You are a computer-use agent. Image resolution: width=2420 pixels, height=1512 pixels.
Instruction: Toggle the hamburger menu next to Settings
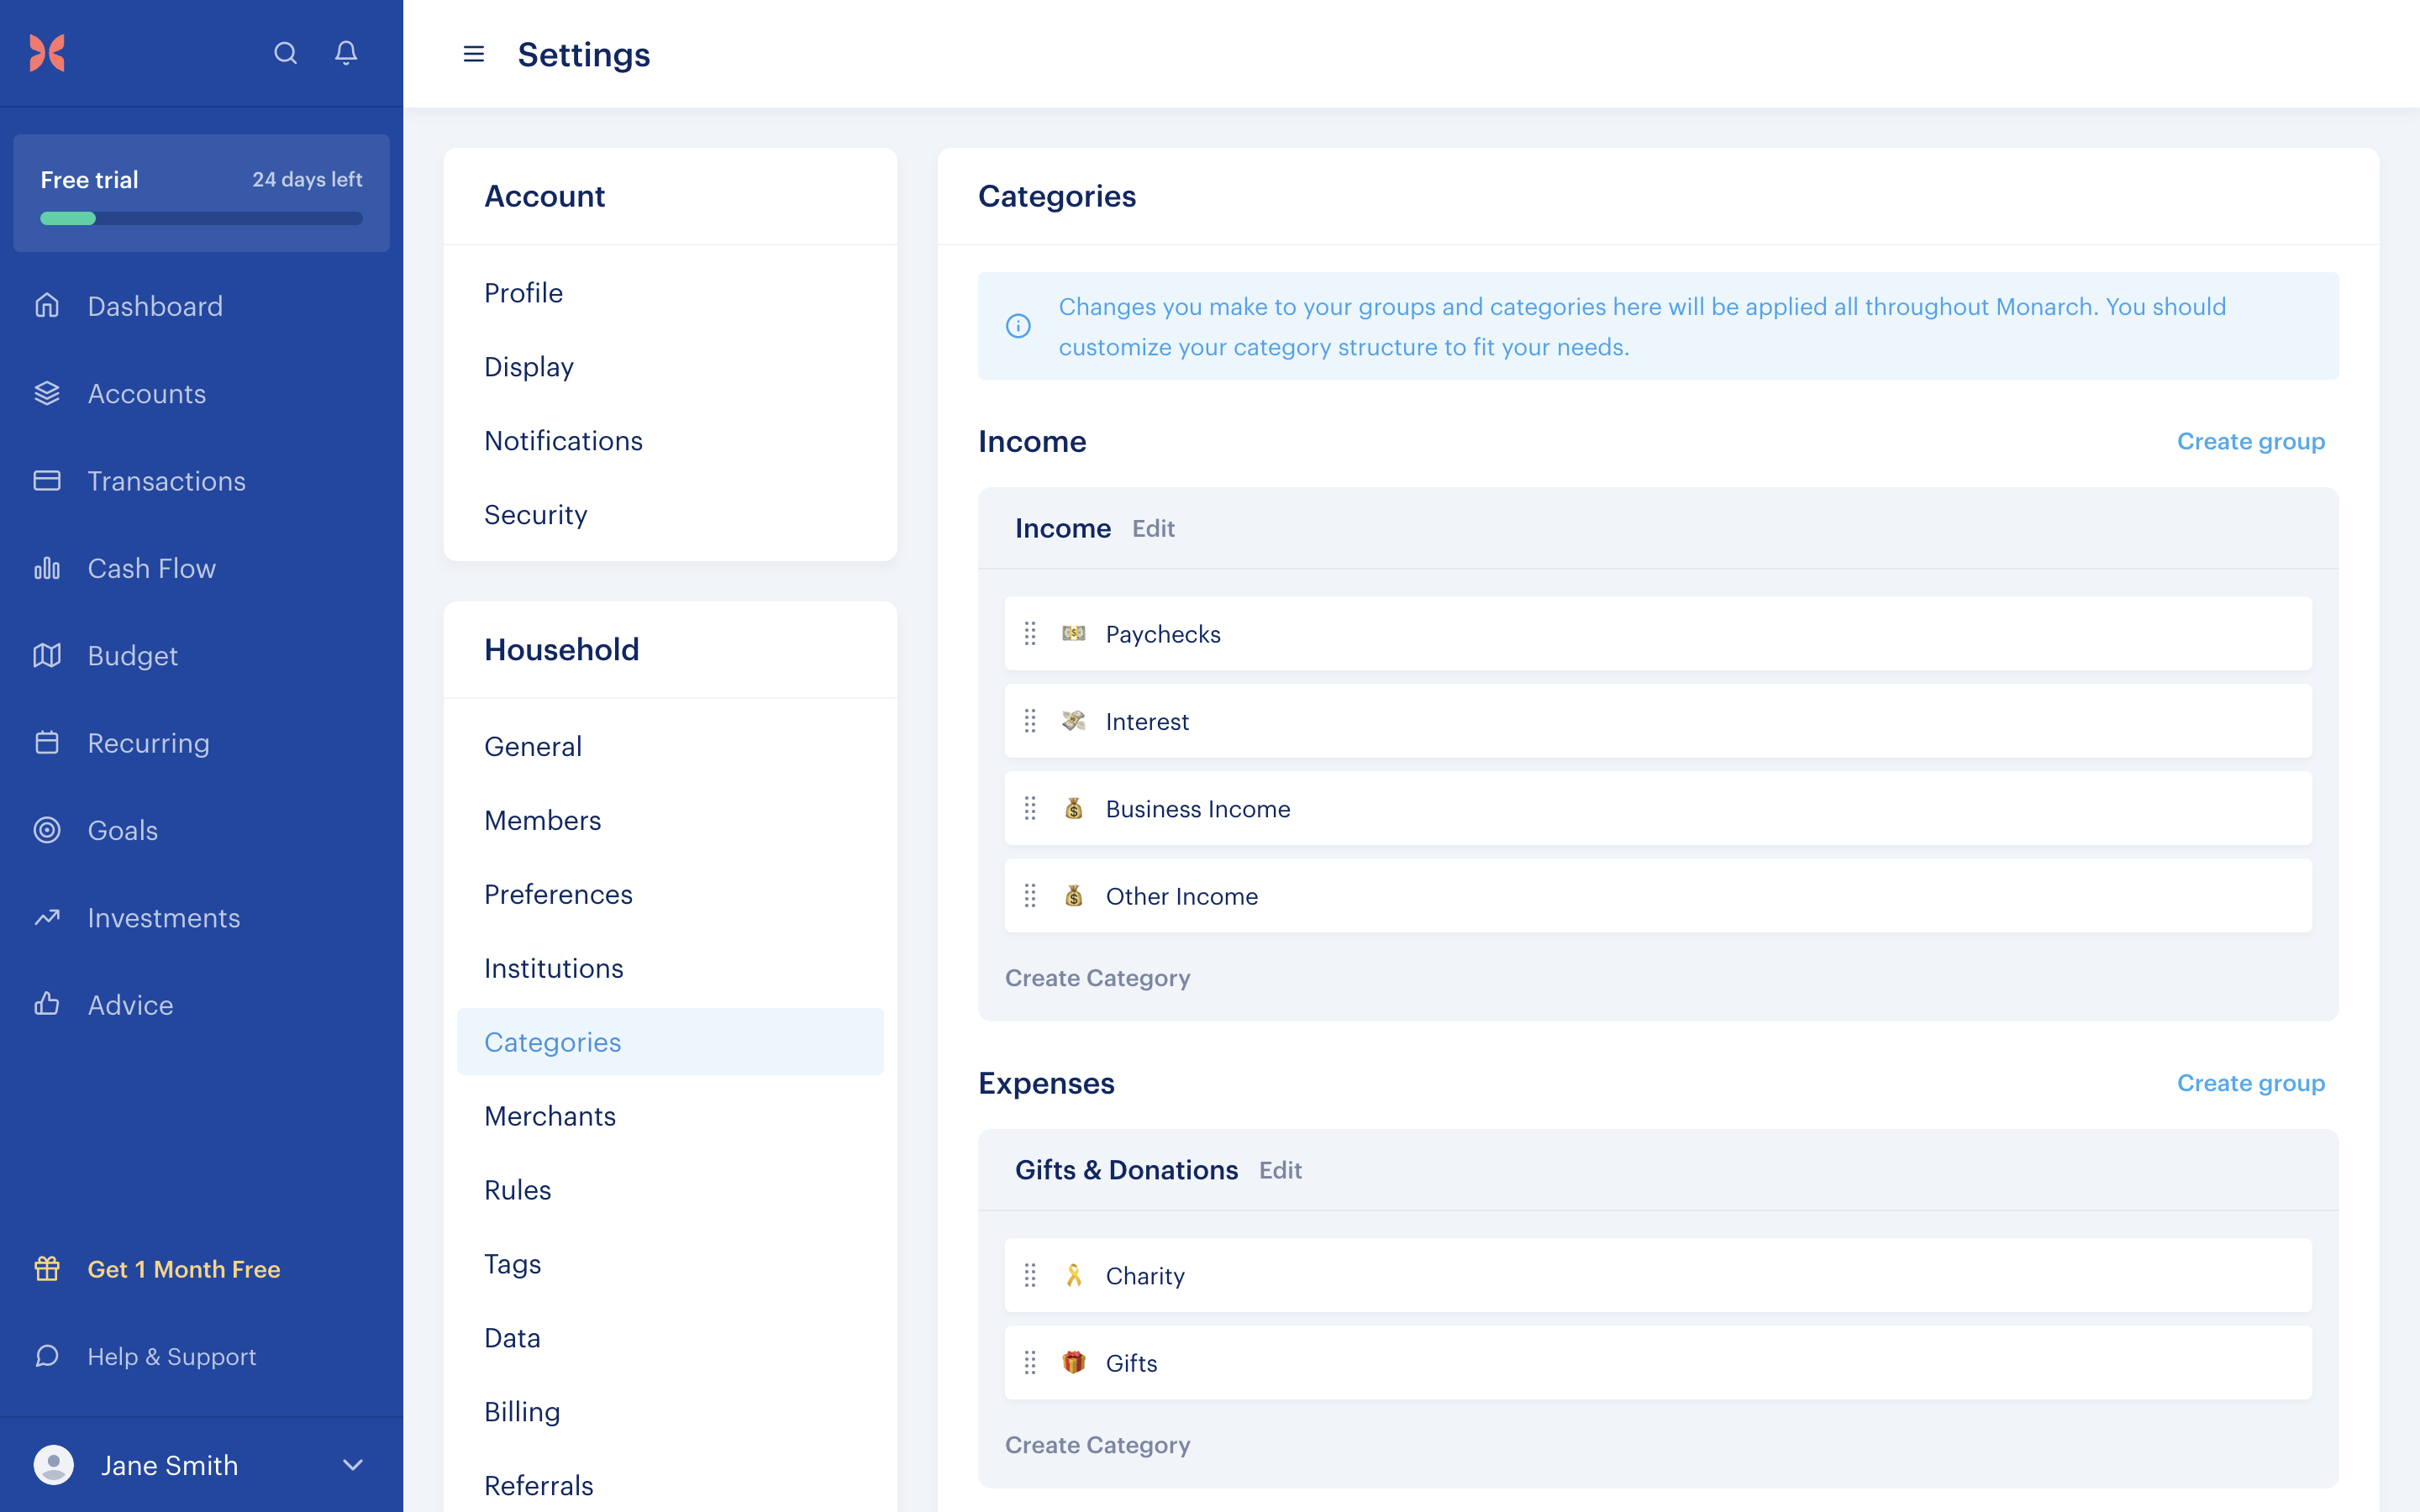click(x=474, y=54)
